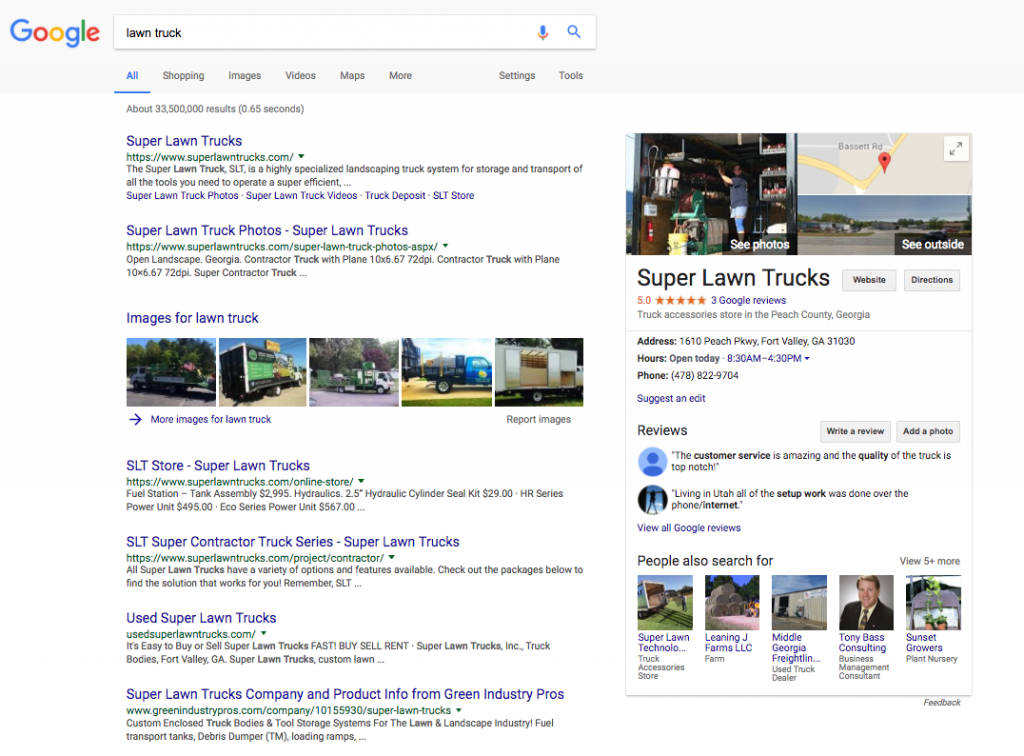Expand arrow beside project/contractor URL
This screenshot has width=1024, height=756.
(392, 558)
